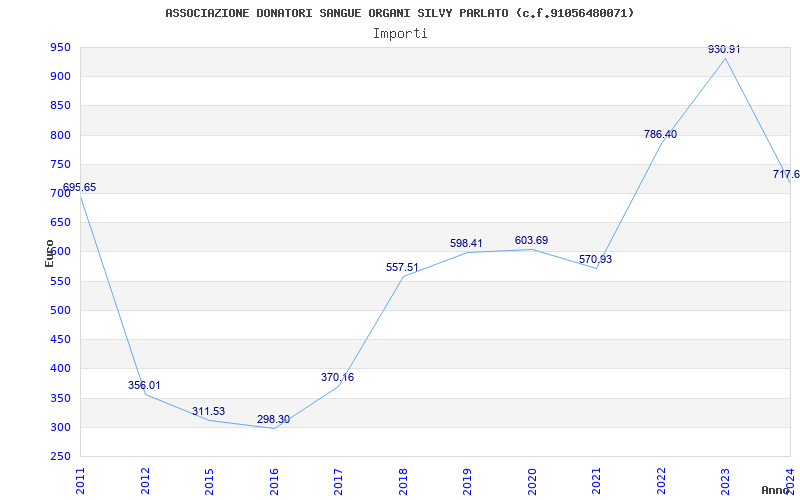Click the 250 y-axis tick label

coord(60,456)
